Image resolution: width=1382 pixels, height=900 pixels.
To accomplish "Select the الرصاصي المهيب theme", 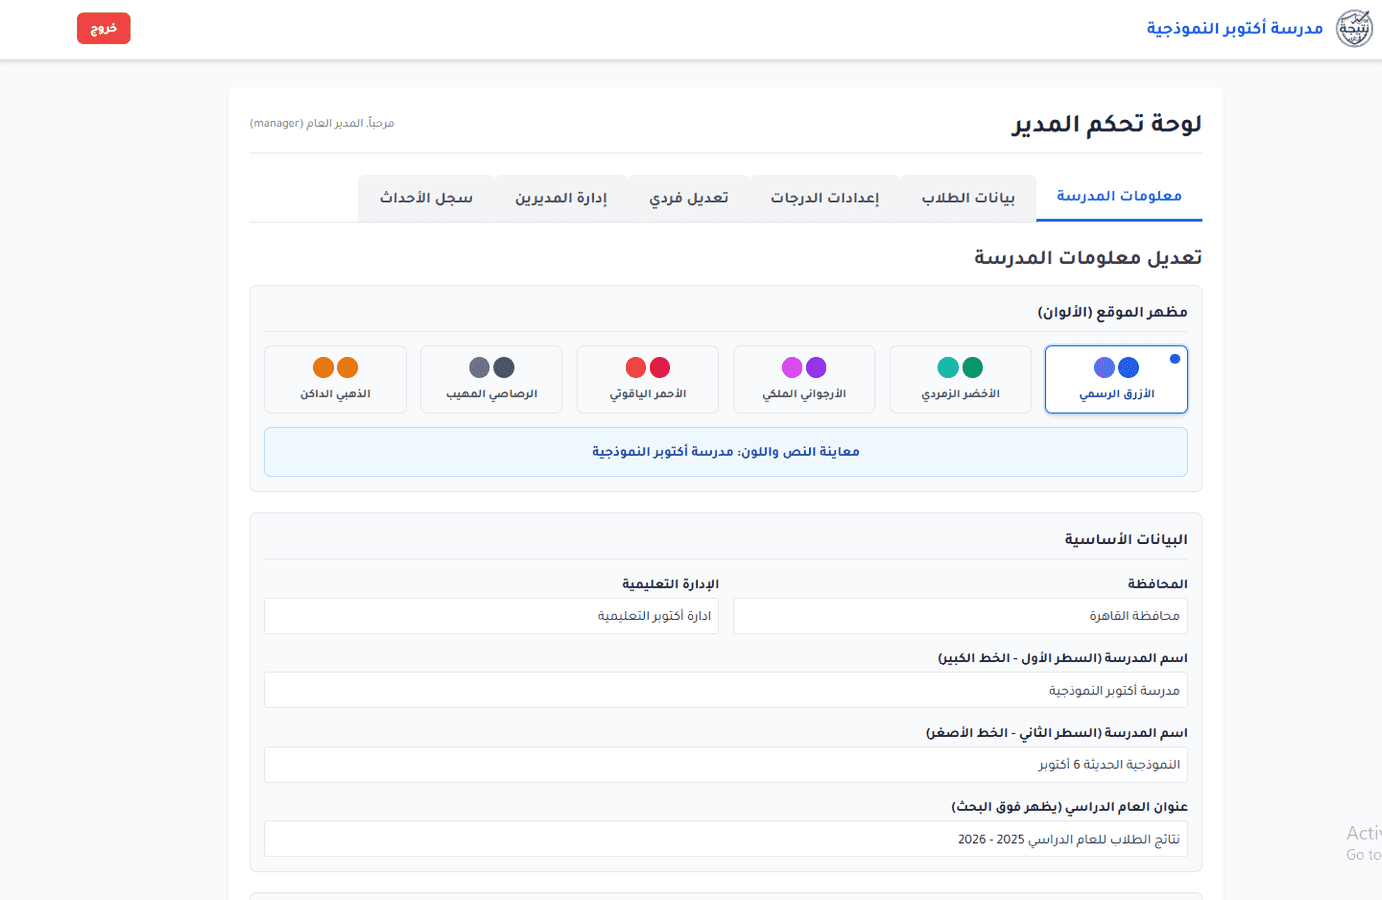I will point(491,379).
